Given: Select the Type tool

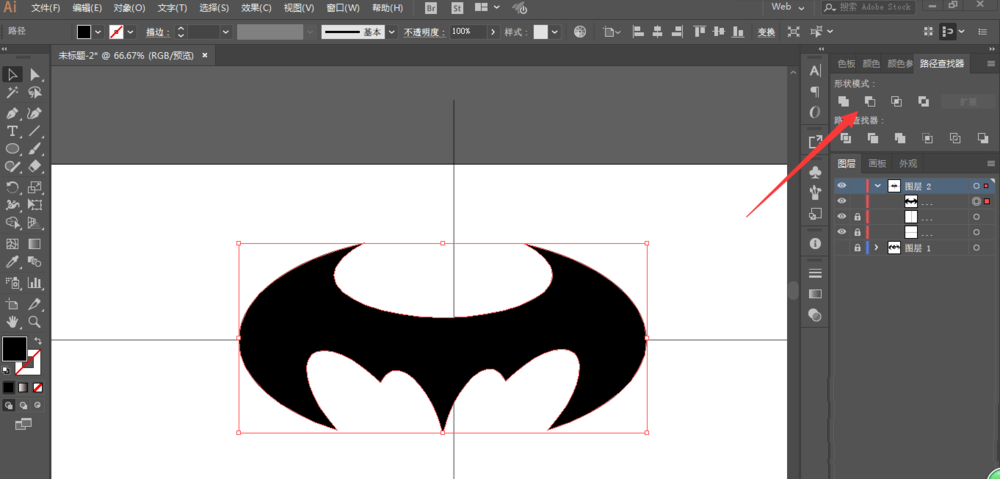Looking at the screenshot, I should 12,131.
